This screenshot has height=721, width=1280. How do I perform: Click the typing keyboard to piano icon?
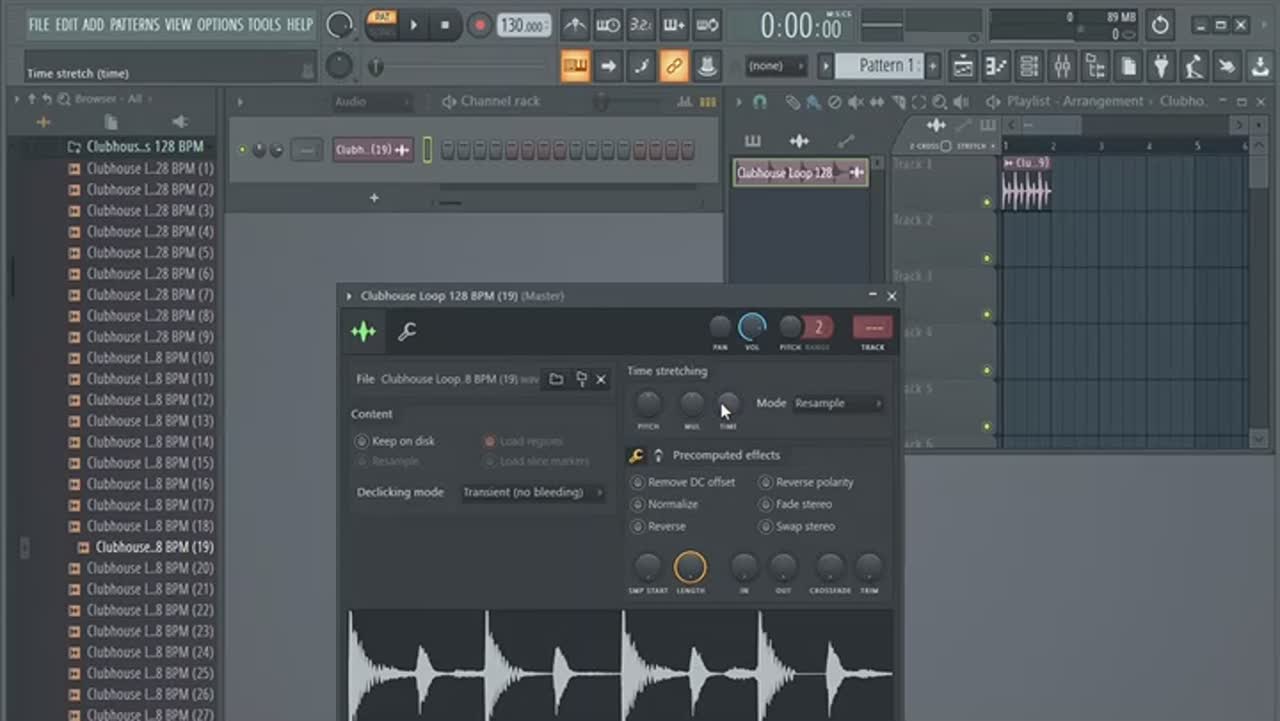click(575, 67)
